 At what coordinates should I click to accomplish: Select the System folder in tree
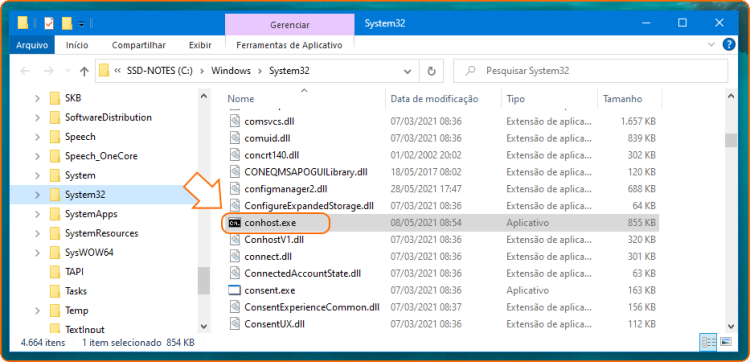[80, 175]
